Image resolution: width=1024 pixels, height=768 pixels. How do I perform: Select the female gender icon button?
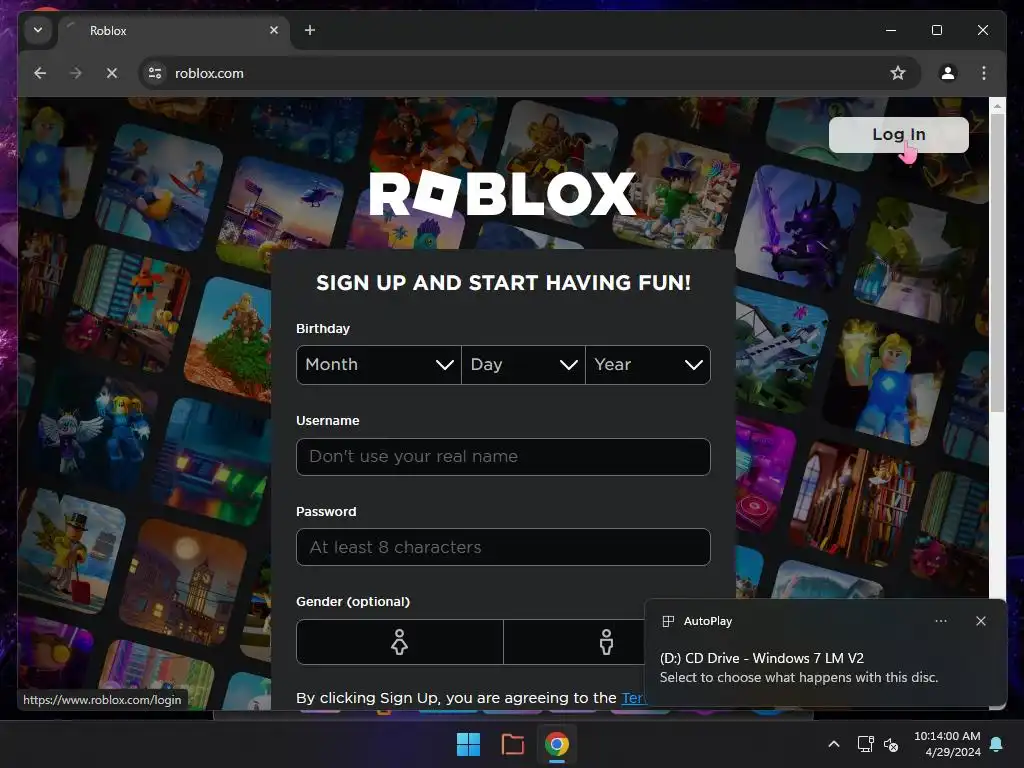[x=400, y=642]
